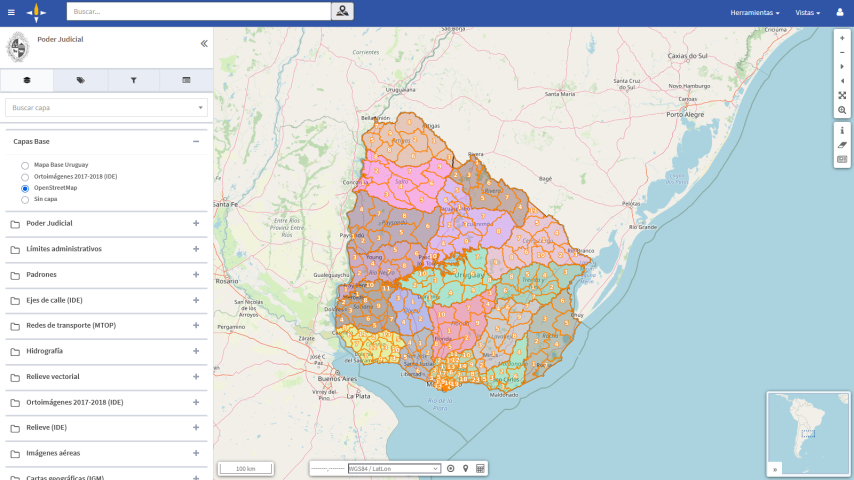Go to next map view arrow
This screenshot has width=854, height=480.
(x=842, y=67)
